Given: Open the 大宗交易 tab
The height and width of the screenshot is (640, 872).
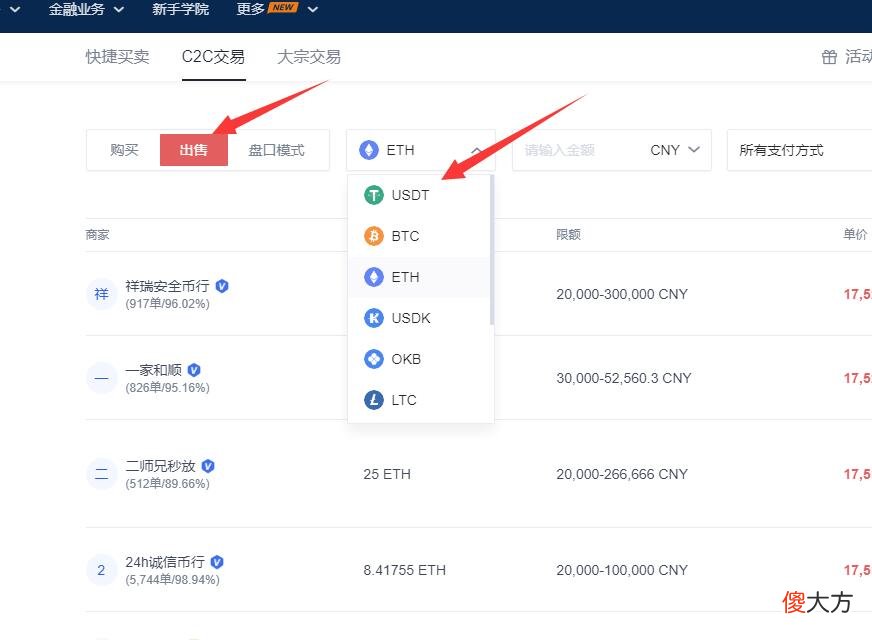Looking at the screenshot, I should [309, 57].
